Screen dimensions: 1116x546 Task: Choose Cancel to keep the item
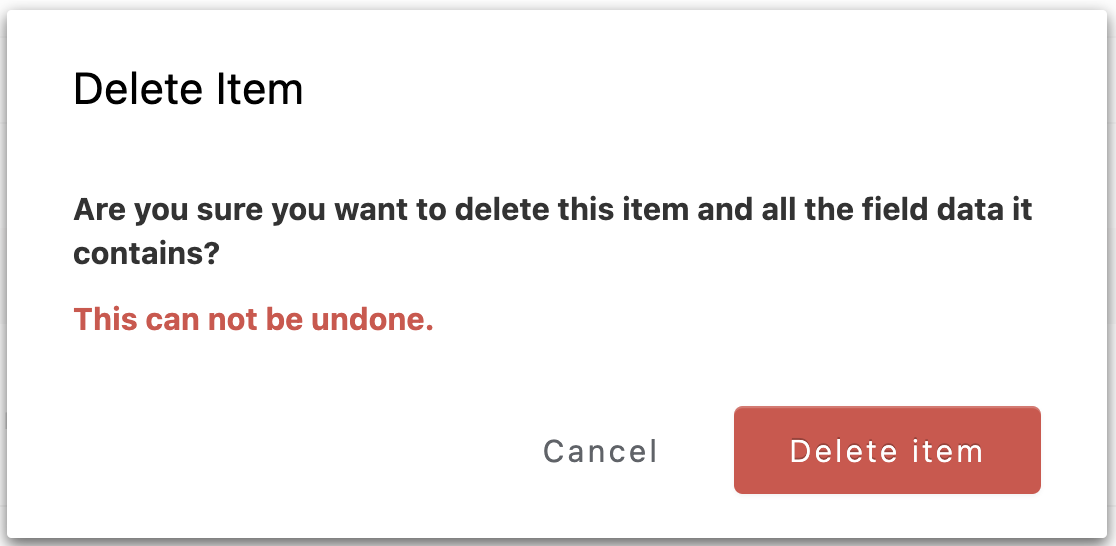point(600,451)
